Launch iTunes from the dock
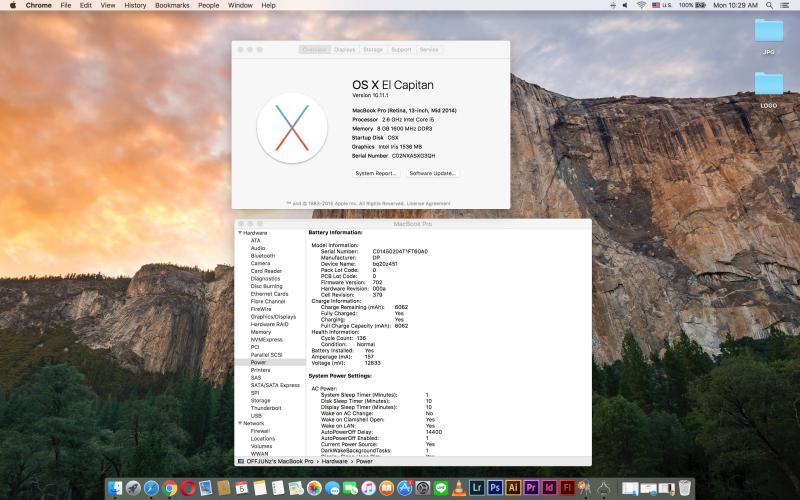 point(368,488)
